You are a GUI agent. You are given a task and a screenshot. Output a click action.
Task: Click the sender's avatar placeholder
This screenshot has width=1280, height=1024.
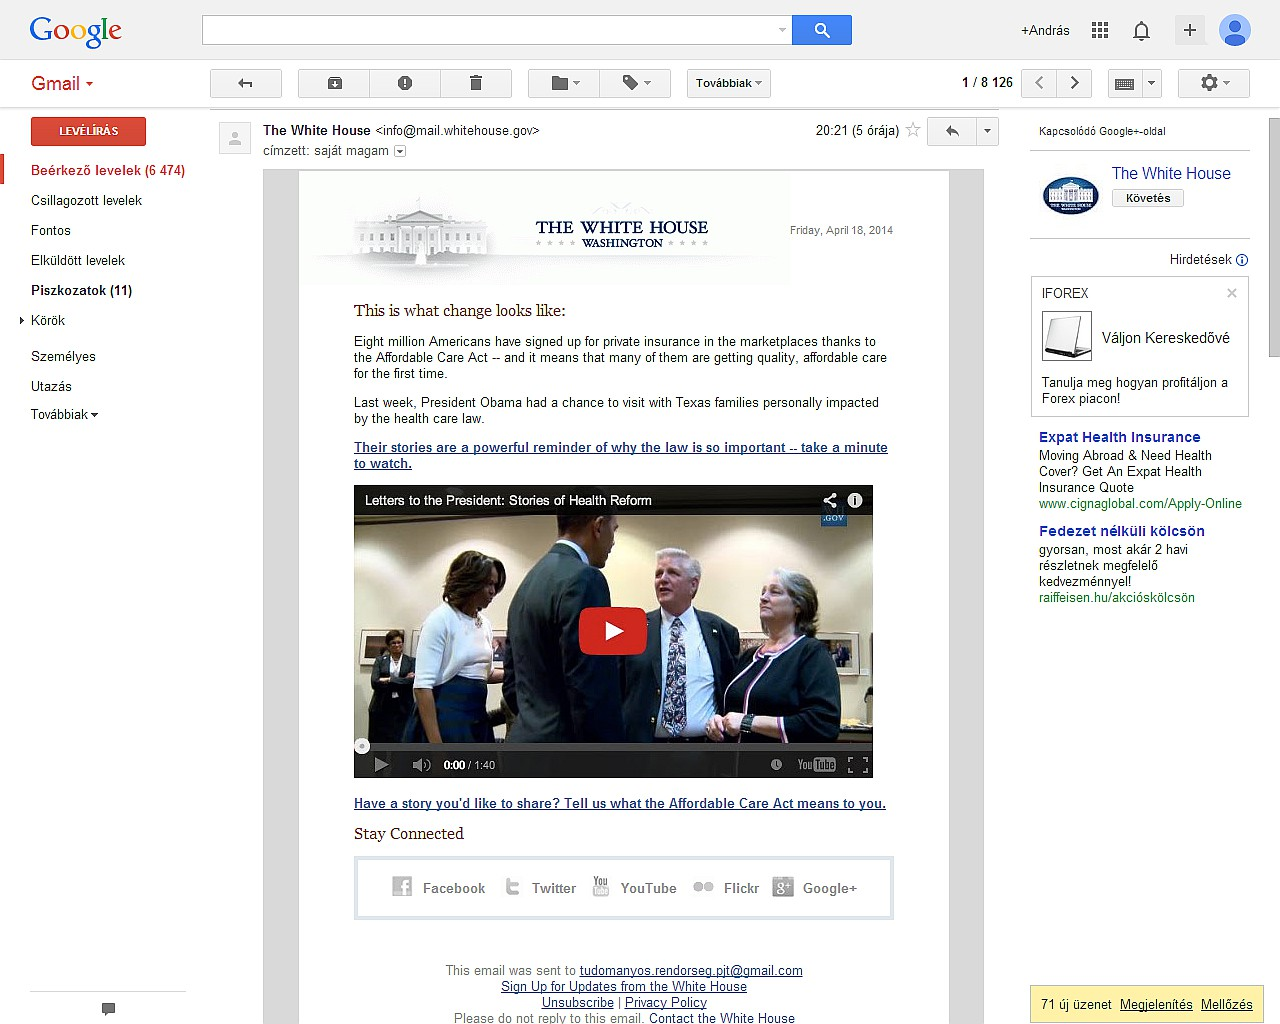(x=234, y=138)
